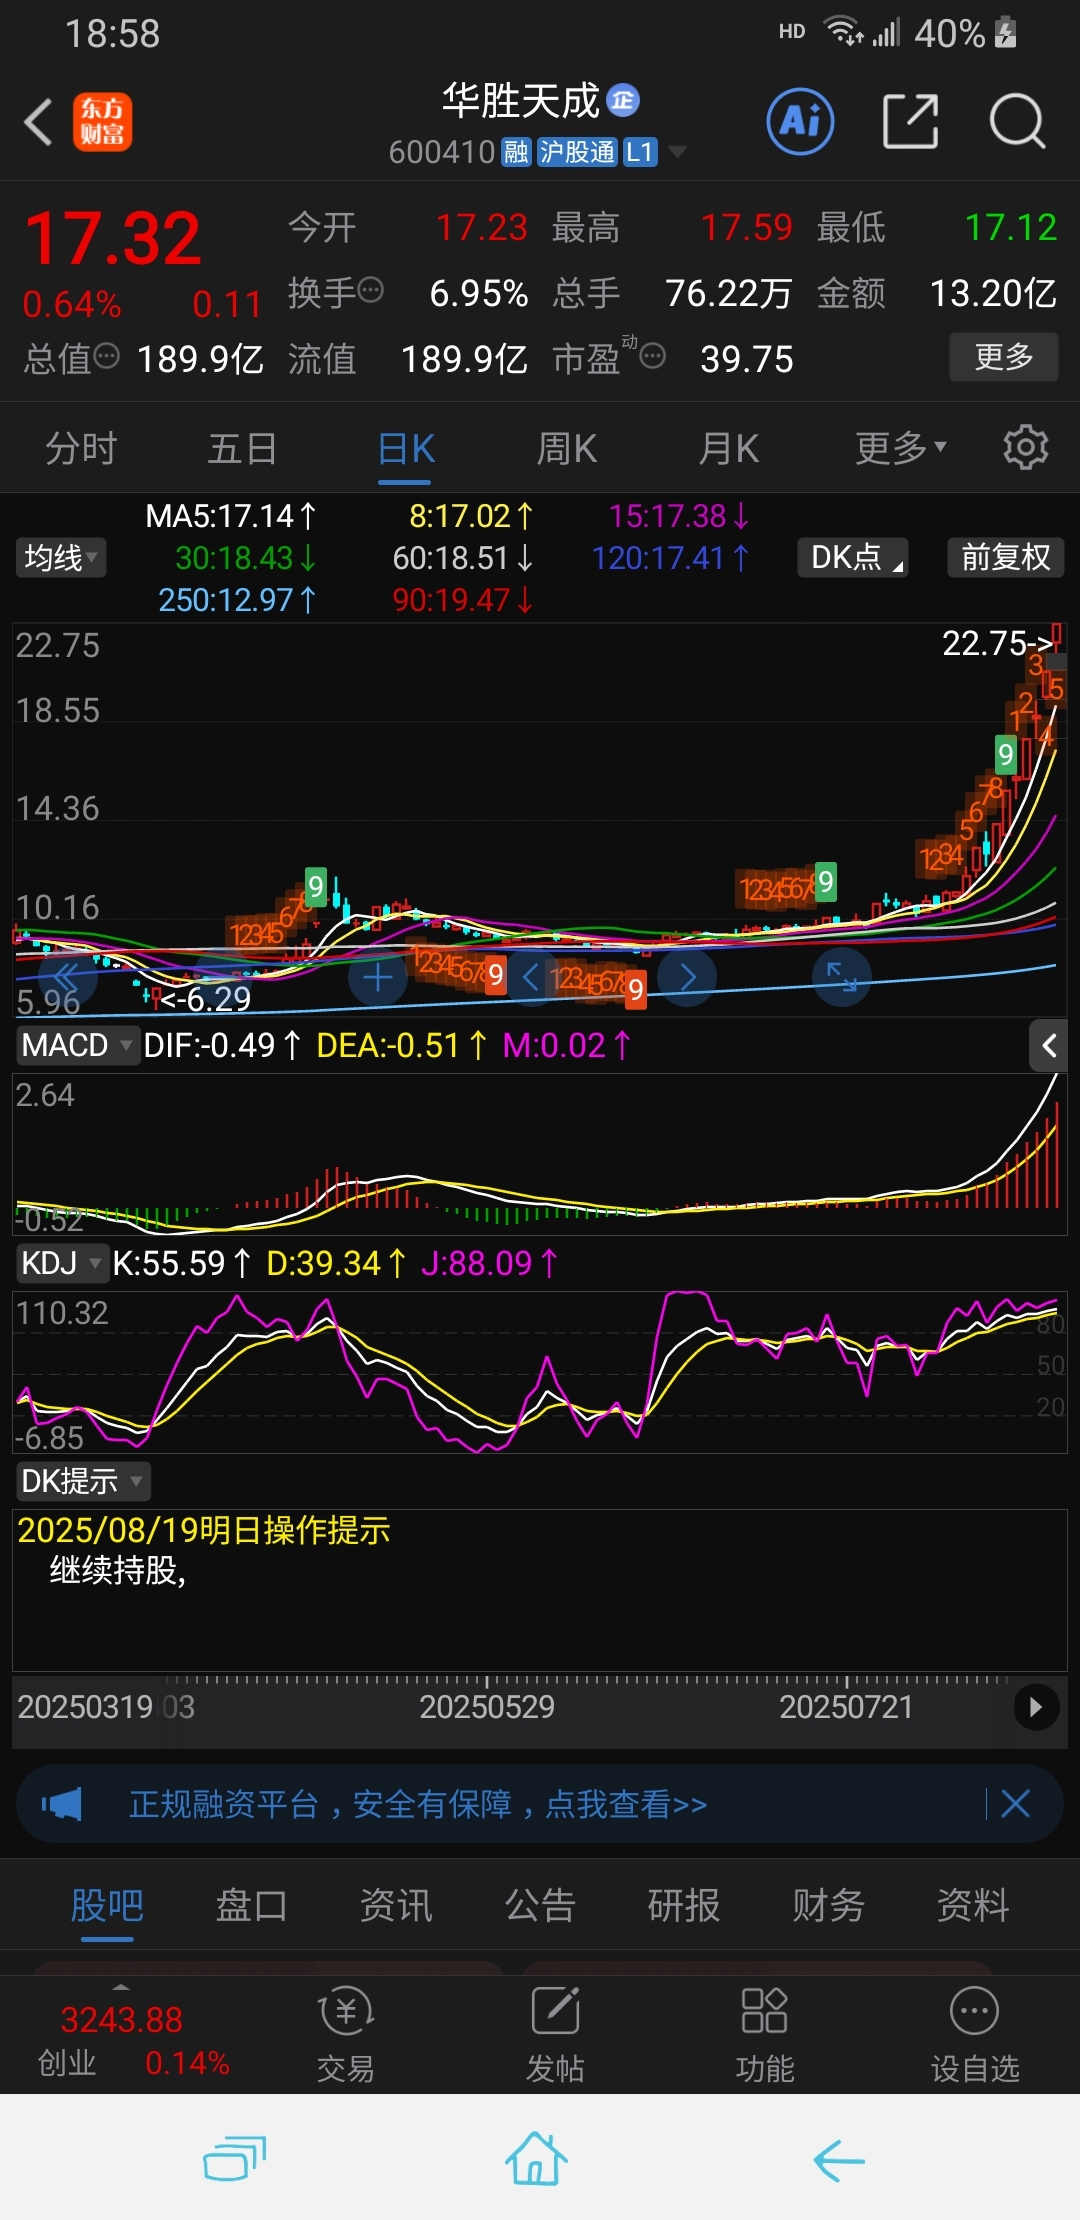Image resolution: width=1080 pixels, height=2220 pixels.
Task: Open the 发帖 post icon
Action: (556, 2034)
